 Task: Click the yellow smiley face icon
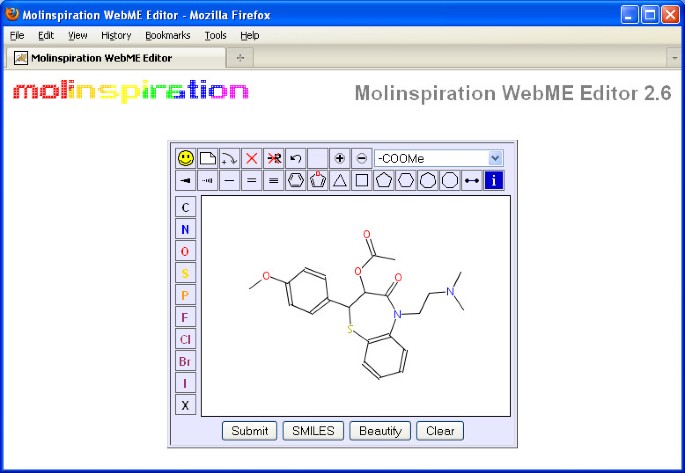186,158
